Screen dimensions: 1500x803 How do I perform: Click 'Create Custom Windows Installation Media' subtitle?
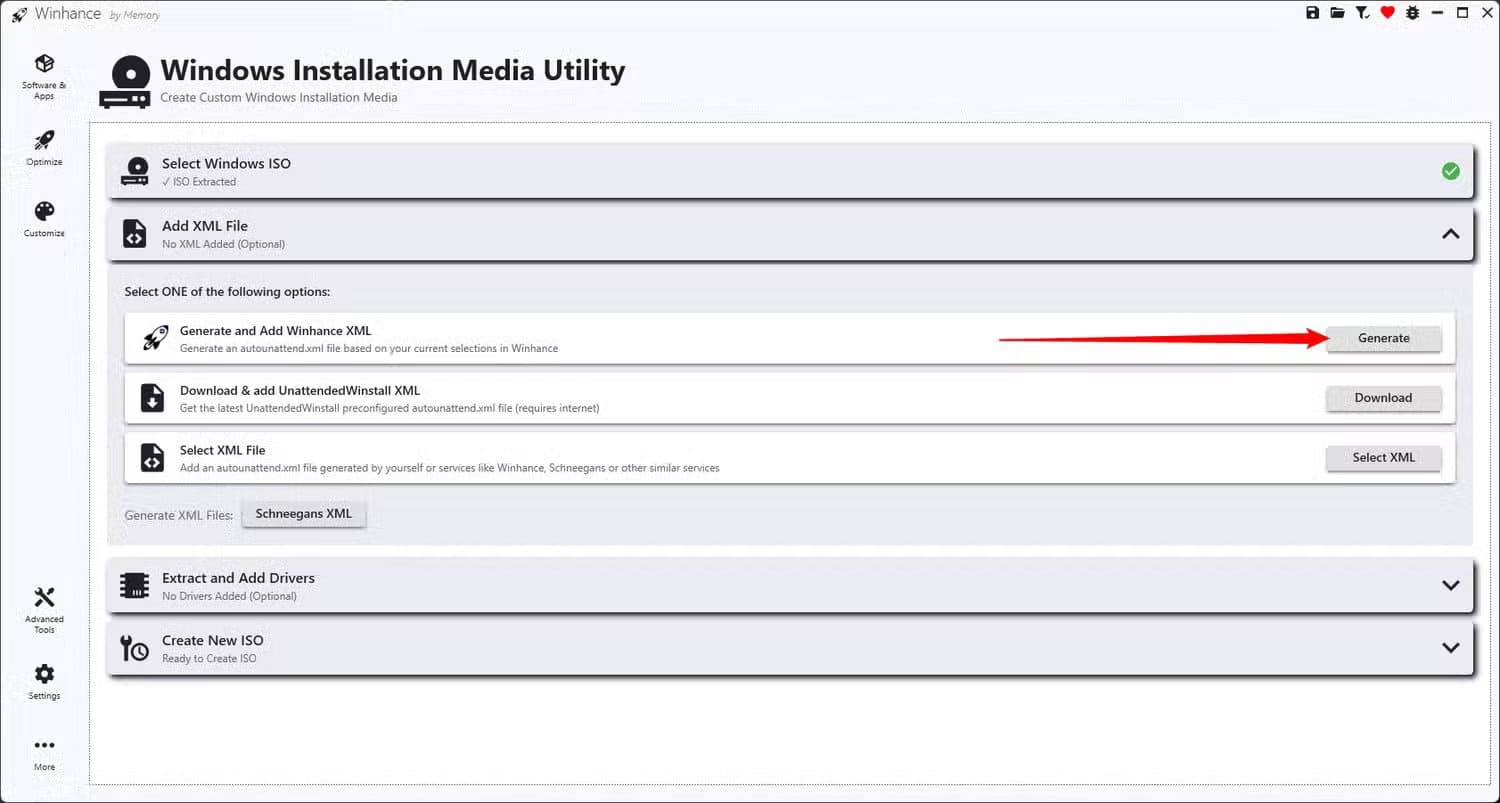coord(279,97)
